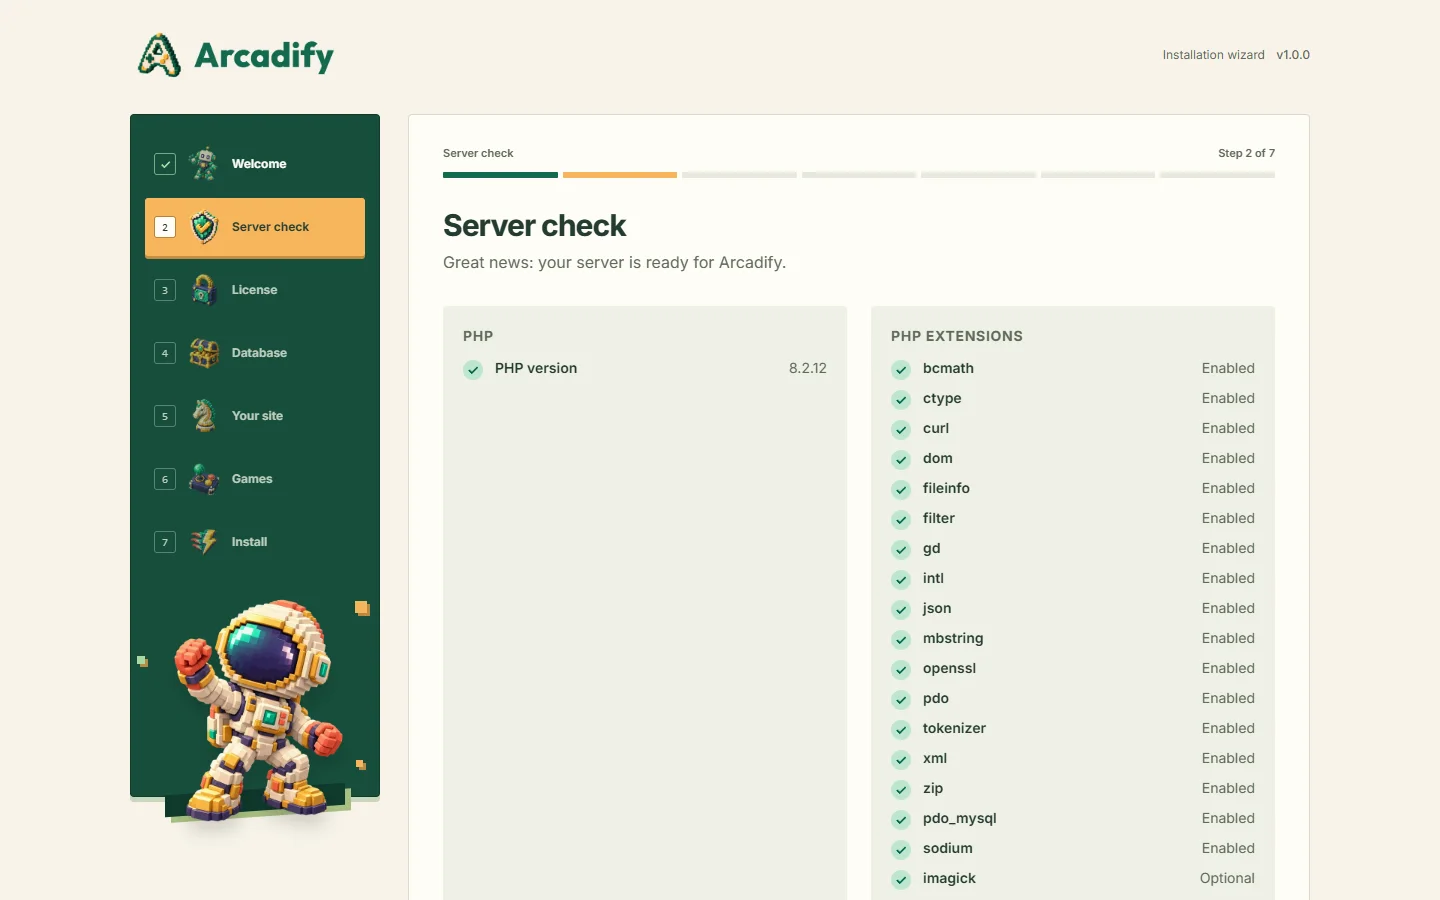
Task: Click the orange current-step progress segment
Action: 620,175
